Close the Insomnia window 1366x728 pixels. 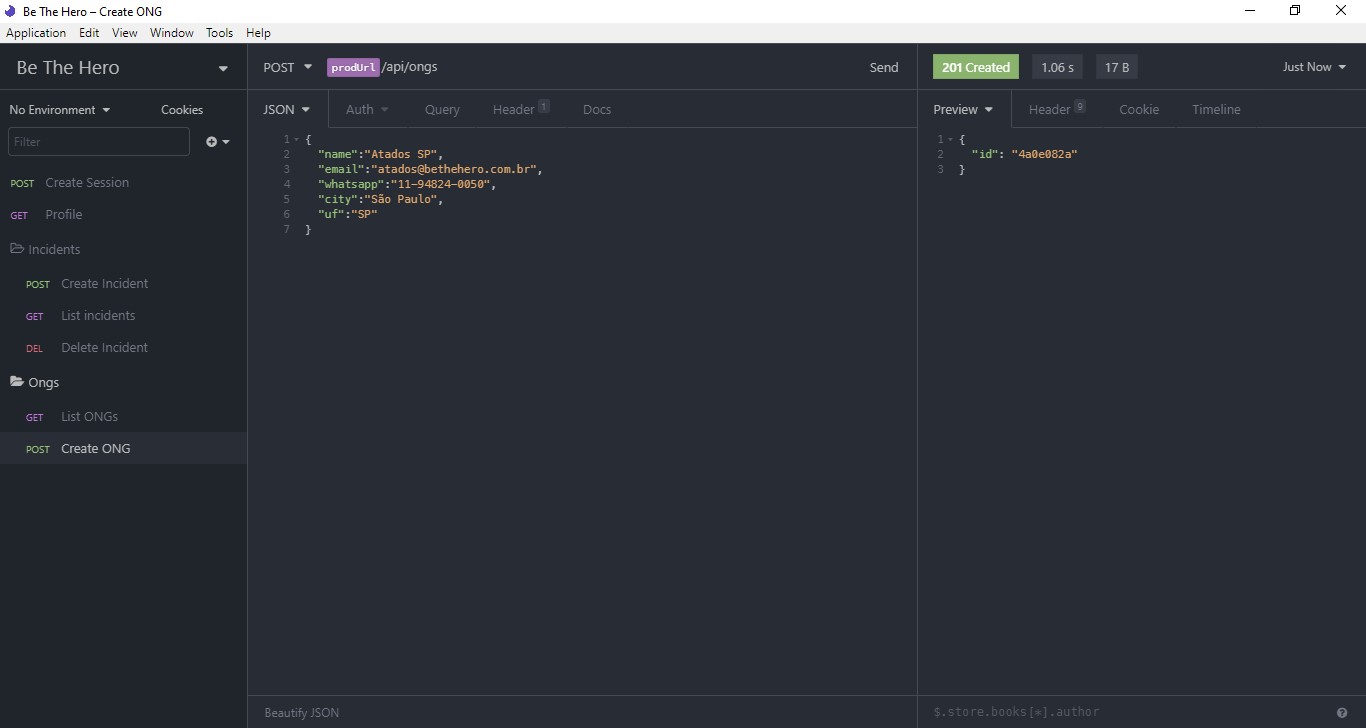coord(1342,11)
